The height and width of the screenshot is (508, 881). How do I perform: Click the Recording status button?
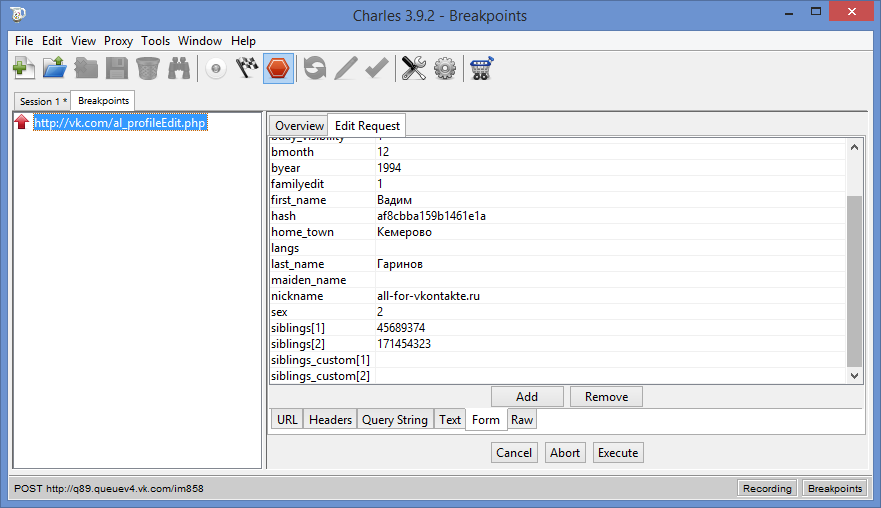click(767, 488)
